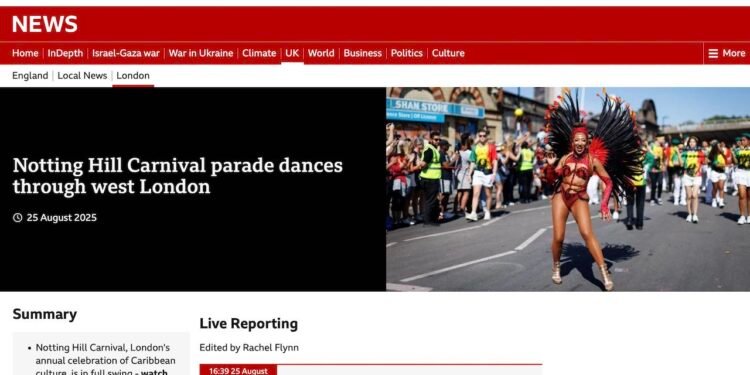Go to the Politics section
This screenshot has width=750, height=375.
(407, 53)
